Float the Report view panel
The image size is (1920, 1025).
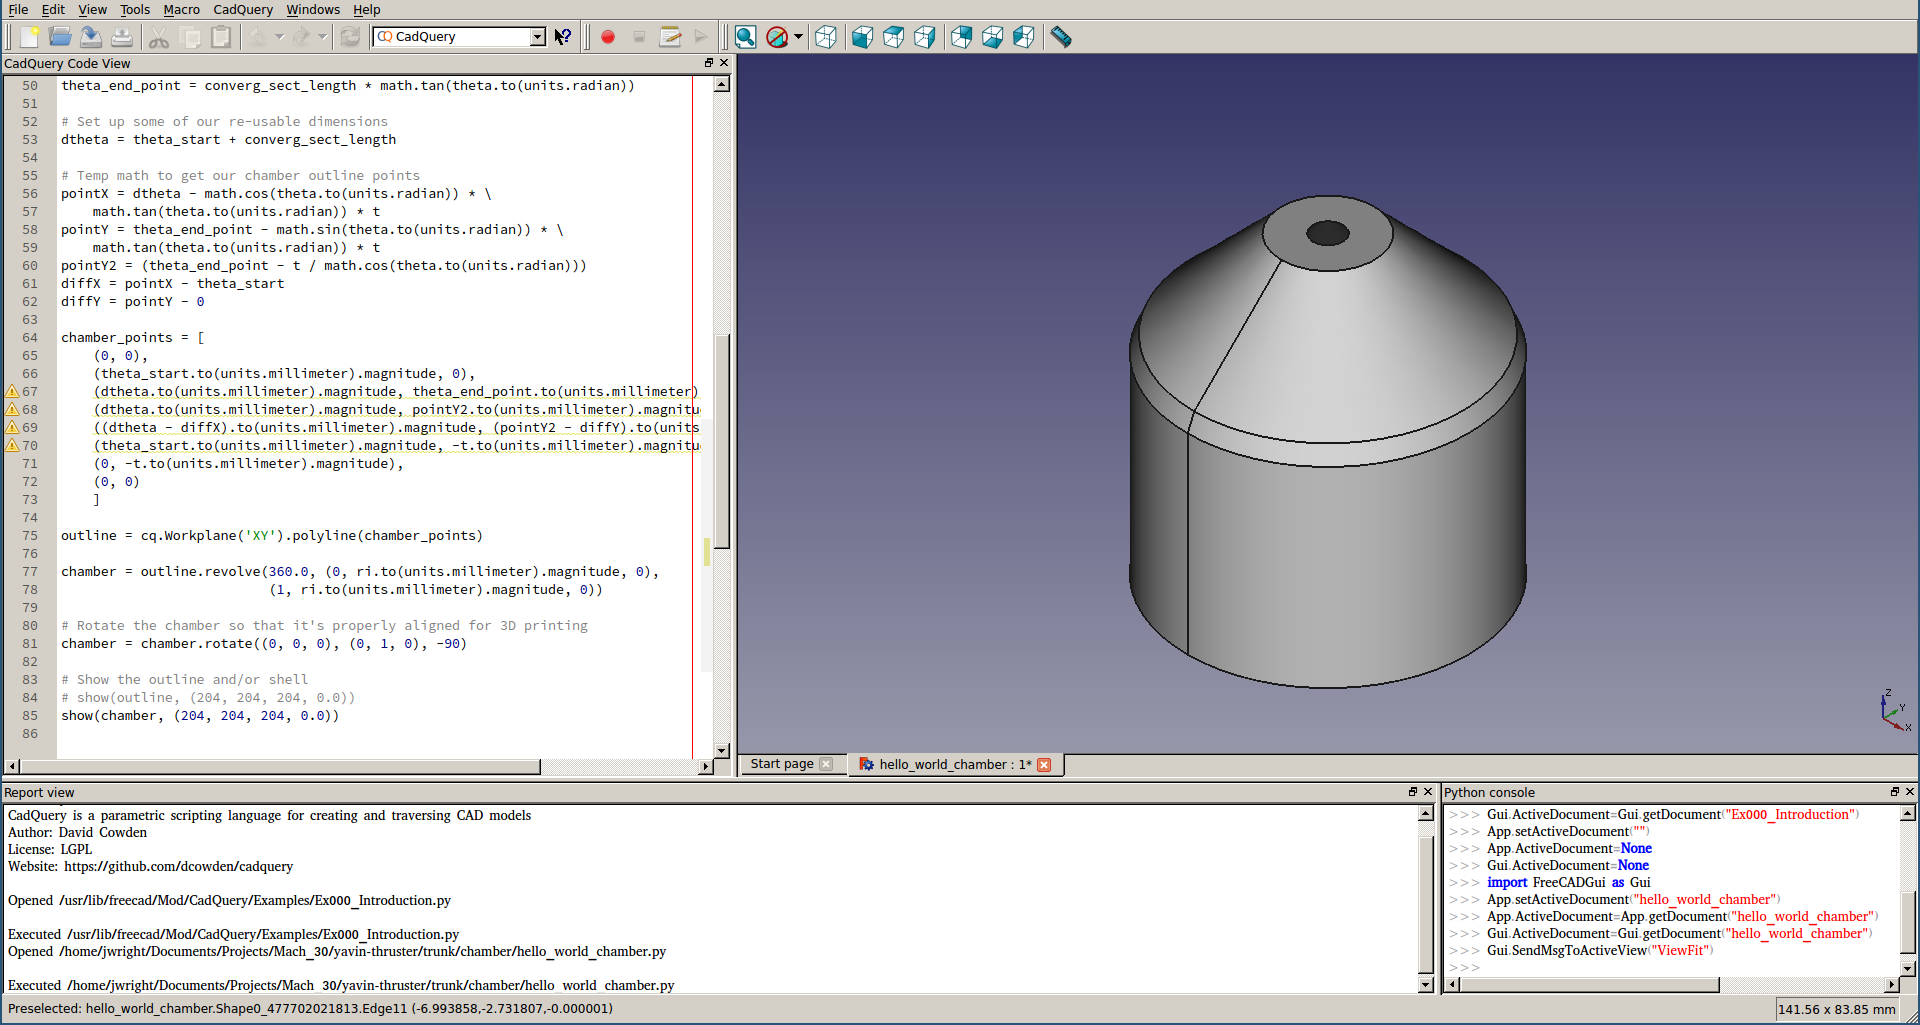pos(1412,792)
